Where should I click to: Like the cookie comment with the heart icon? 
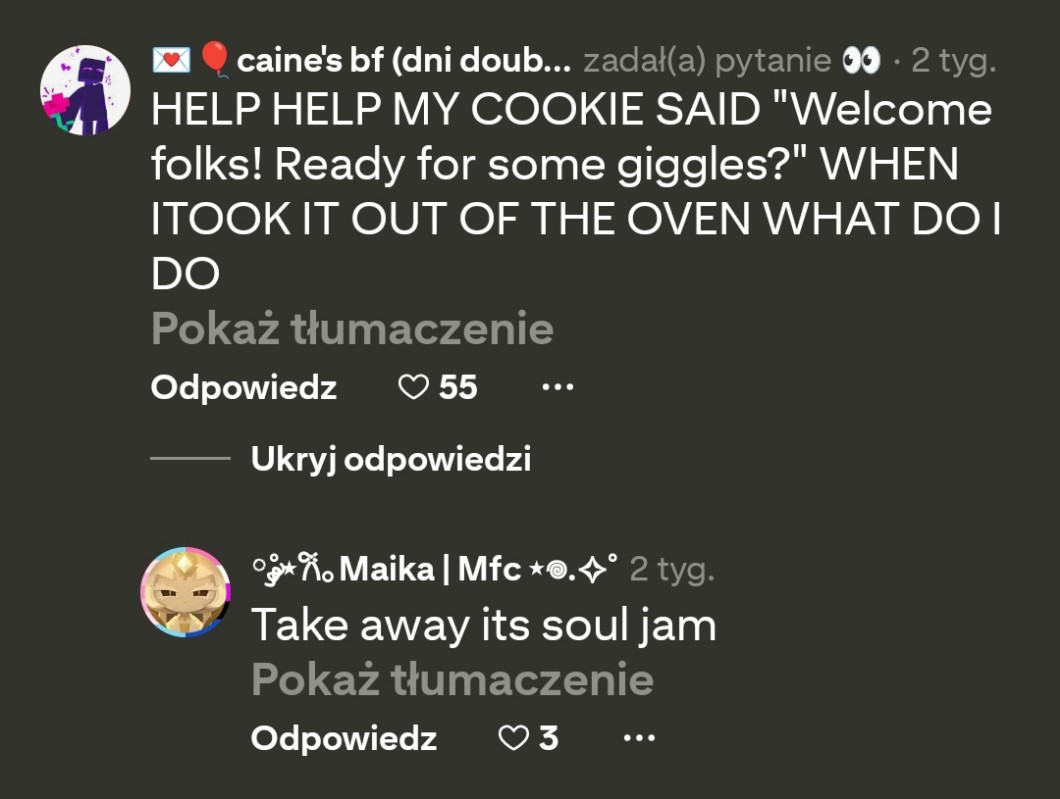(x=413, y=387)
